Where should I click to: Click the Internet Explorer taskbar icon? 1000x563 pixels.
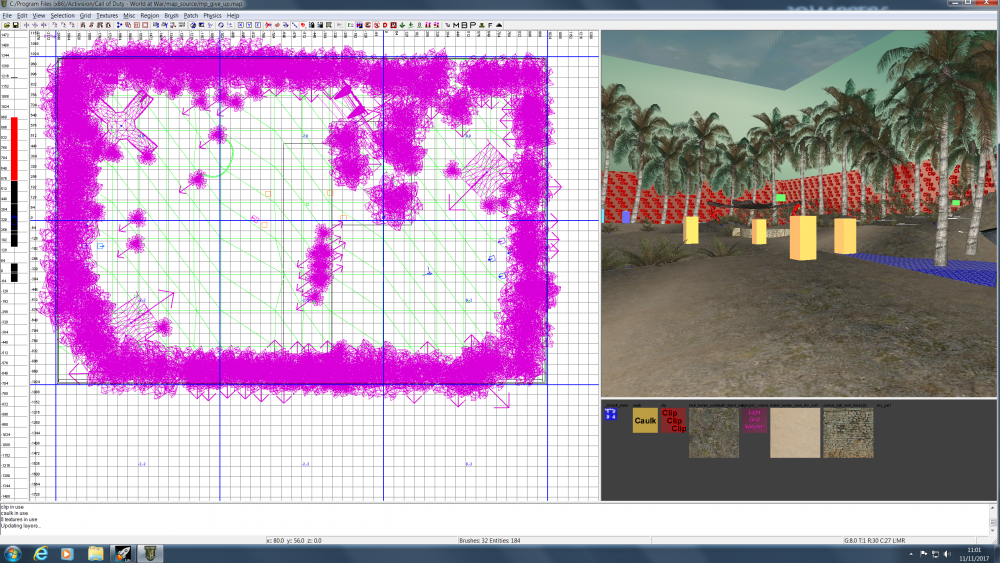pyautogui.click(x=41, y=553)
